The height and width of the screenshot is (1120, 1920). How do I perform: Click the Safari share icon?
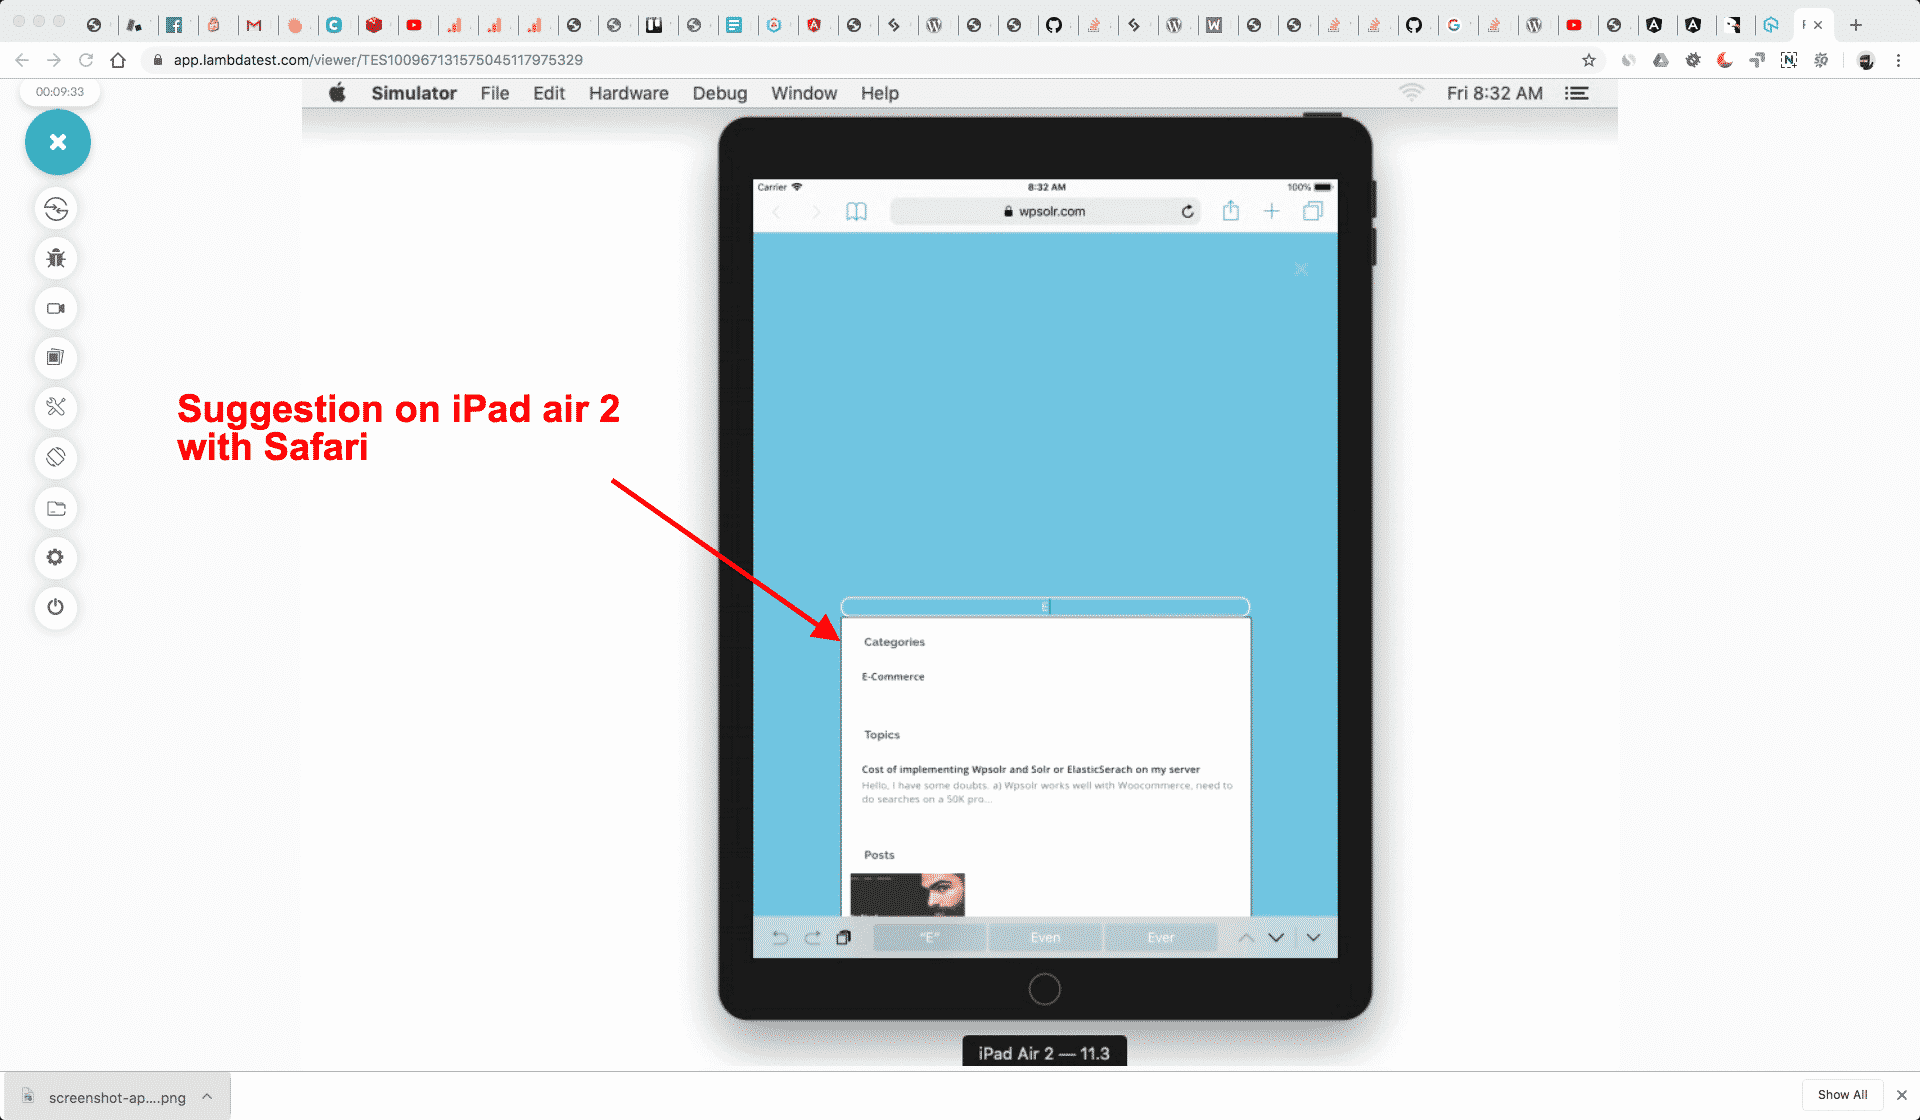1231,210
